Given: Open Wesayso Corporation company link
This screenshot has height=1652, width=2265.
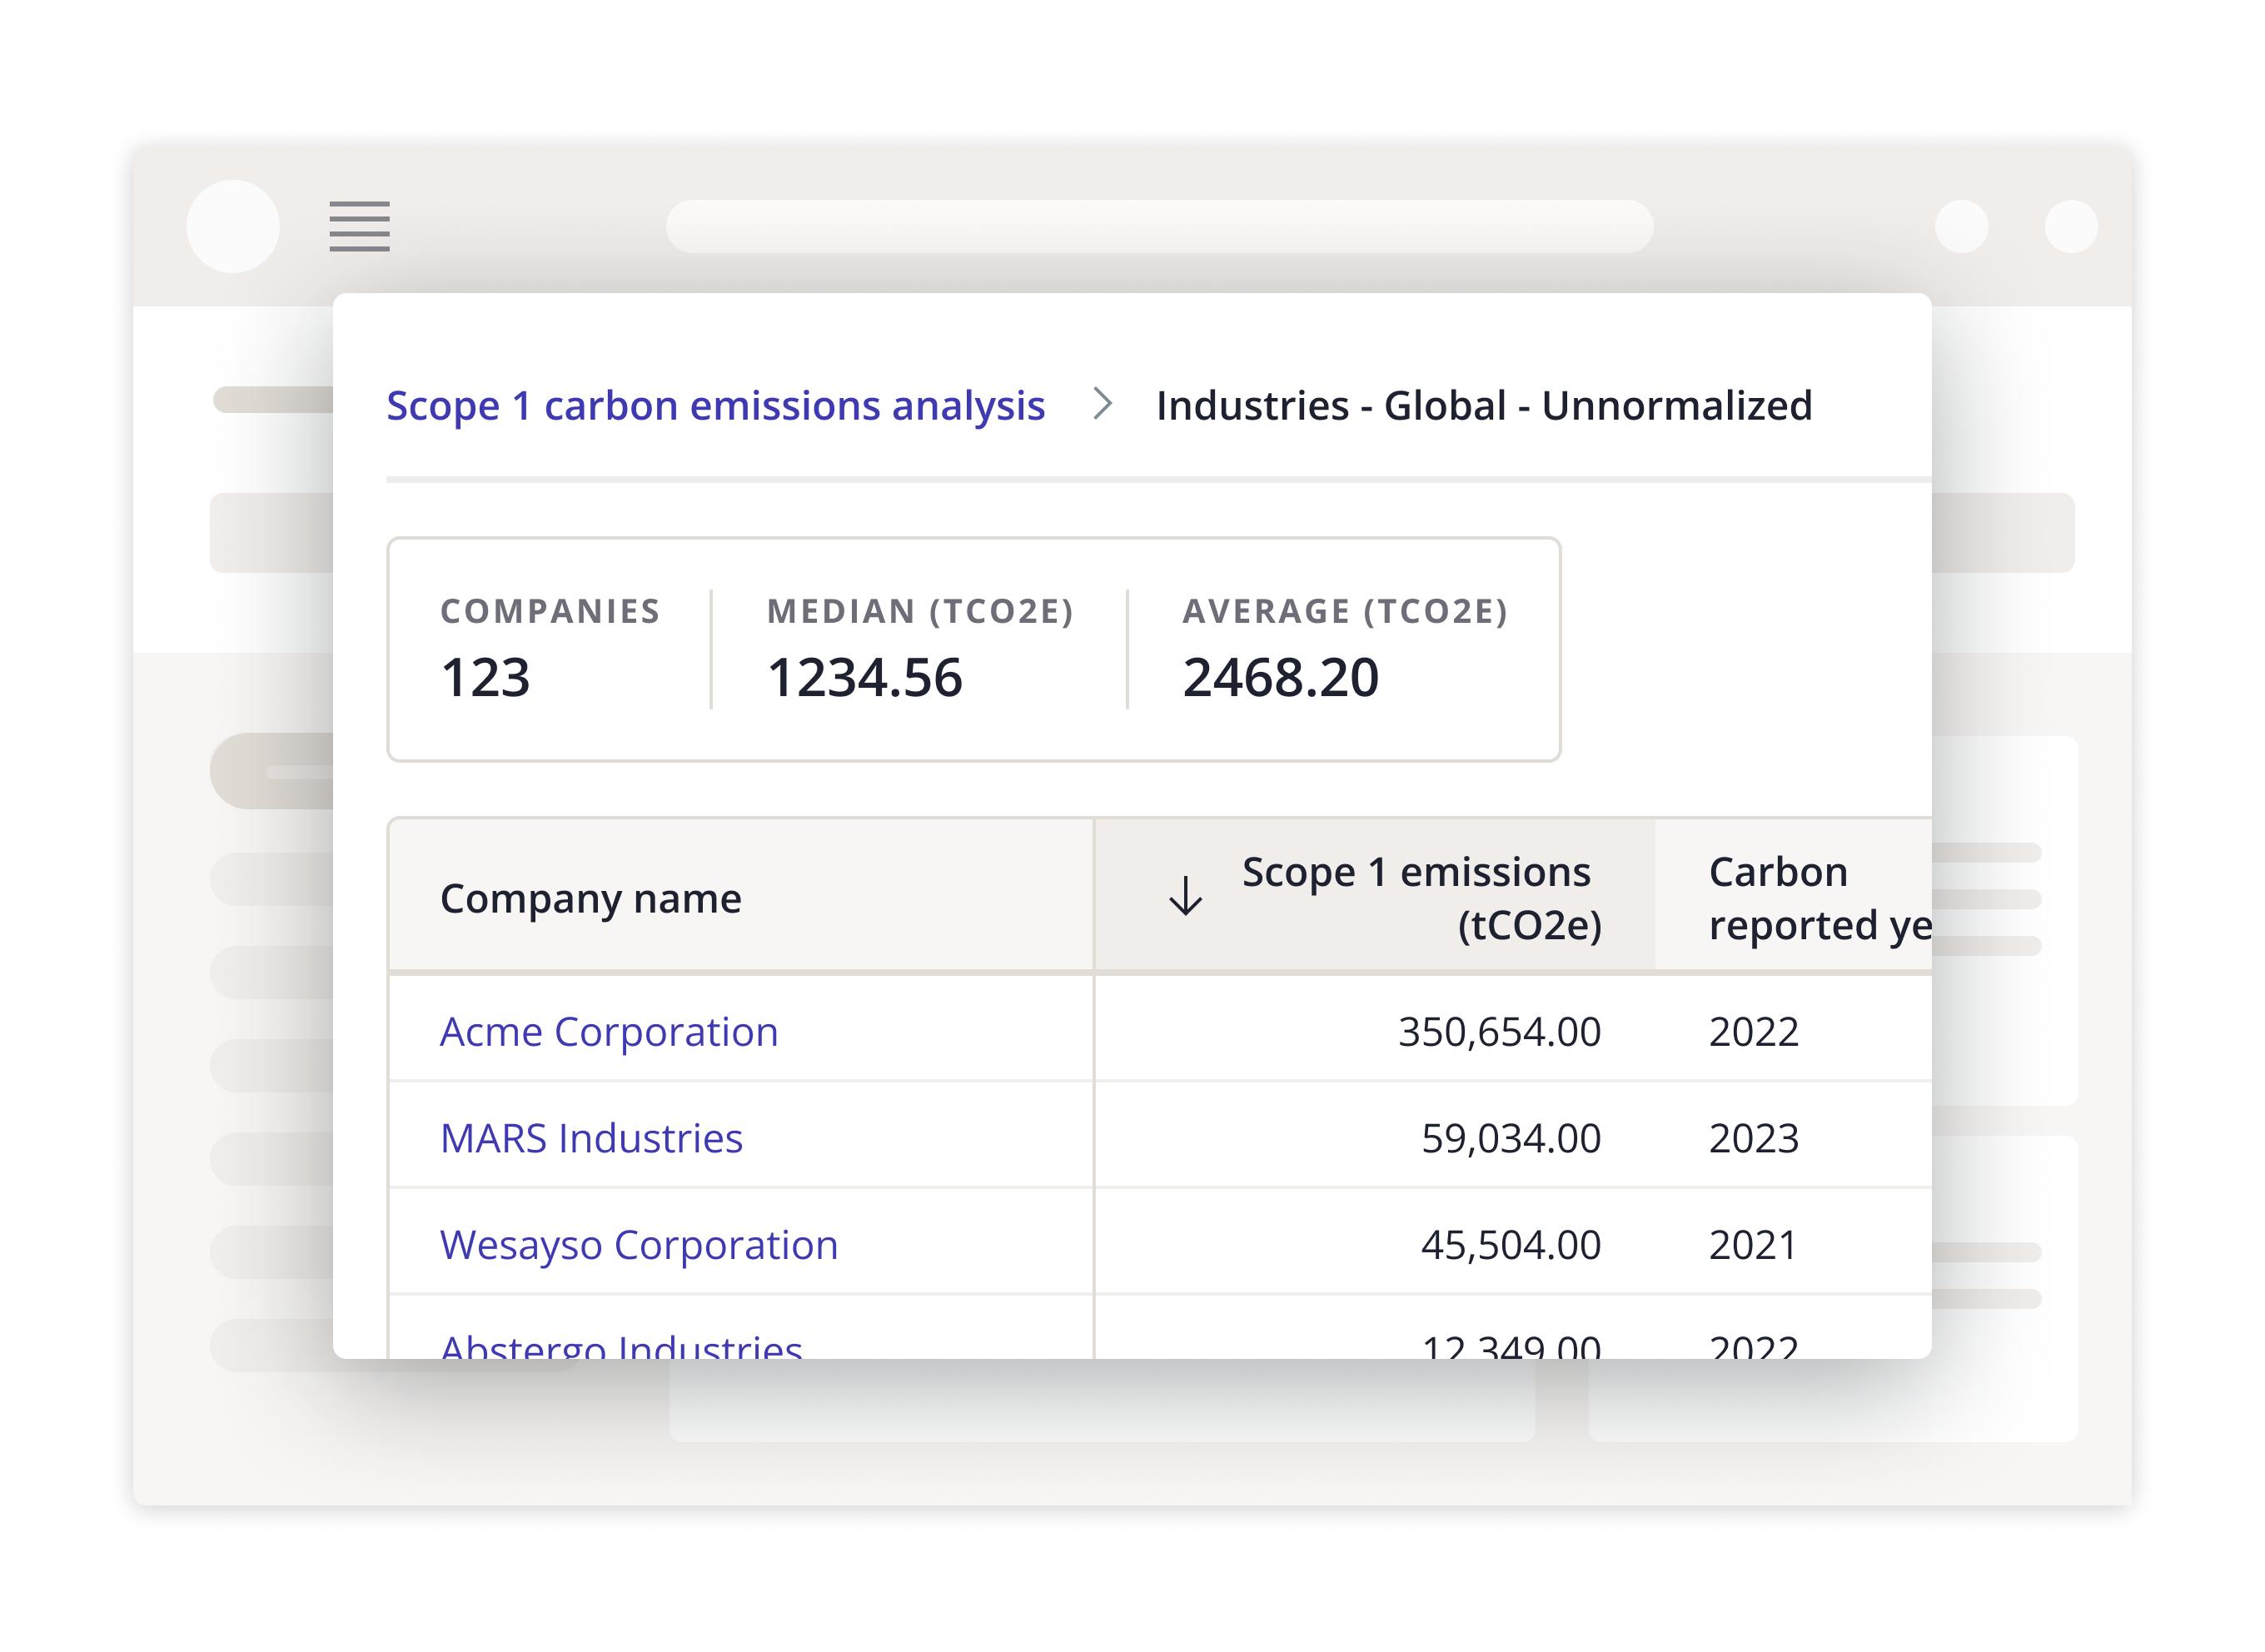Looking at the screenshot, I should coord(639,1245).
